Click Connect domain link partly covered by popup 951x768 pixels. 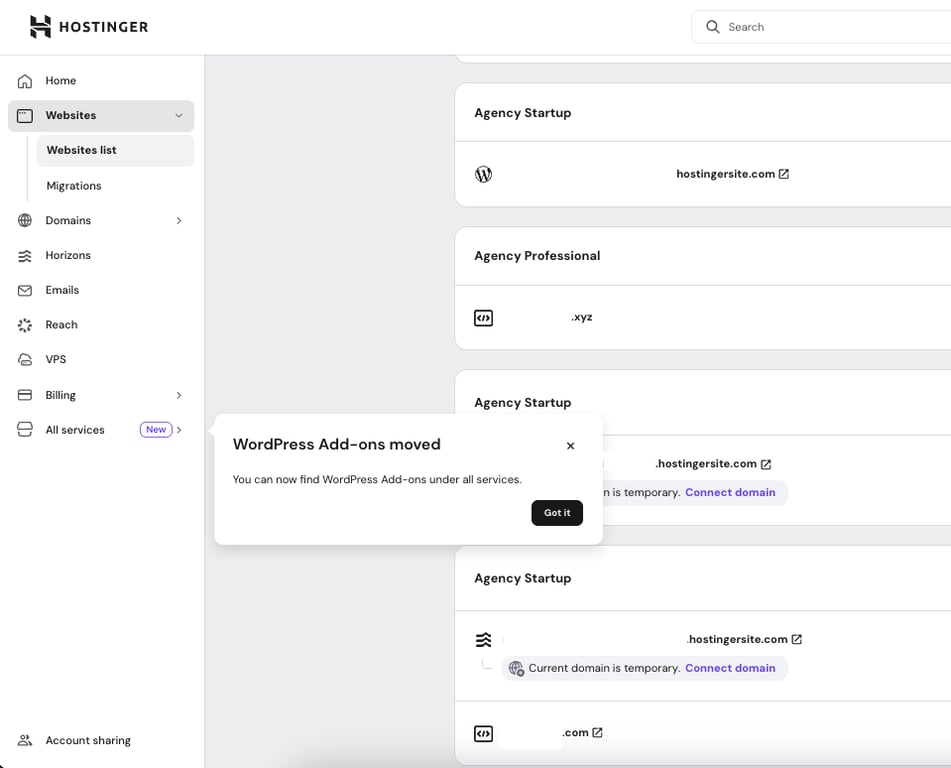tap(730, 492)
